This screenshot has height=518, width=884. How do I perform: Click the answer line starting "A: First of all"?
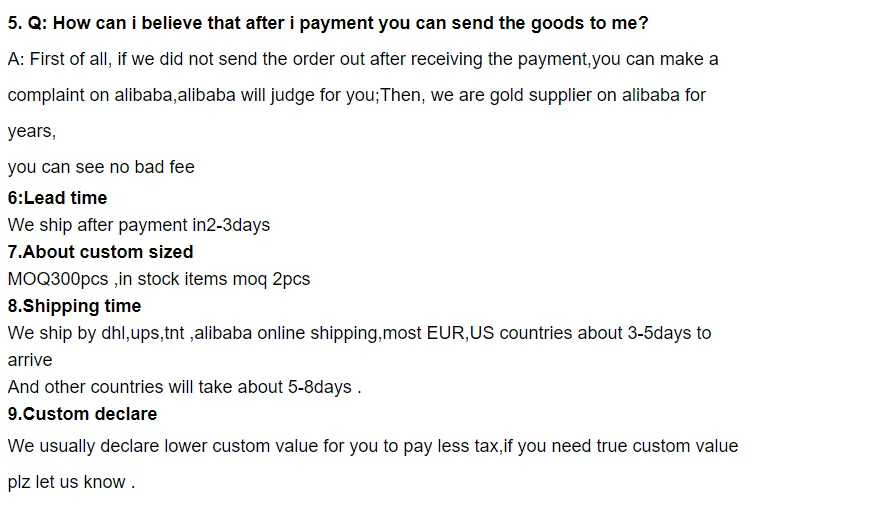[x=362, y=59]
